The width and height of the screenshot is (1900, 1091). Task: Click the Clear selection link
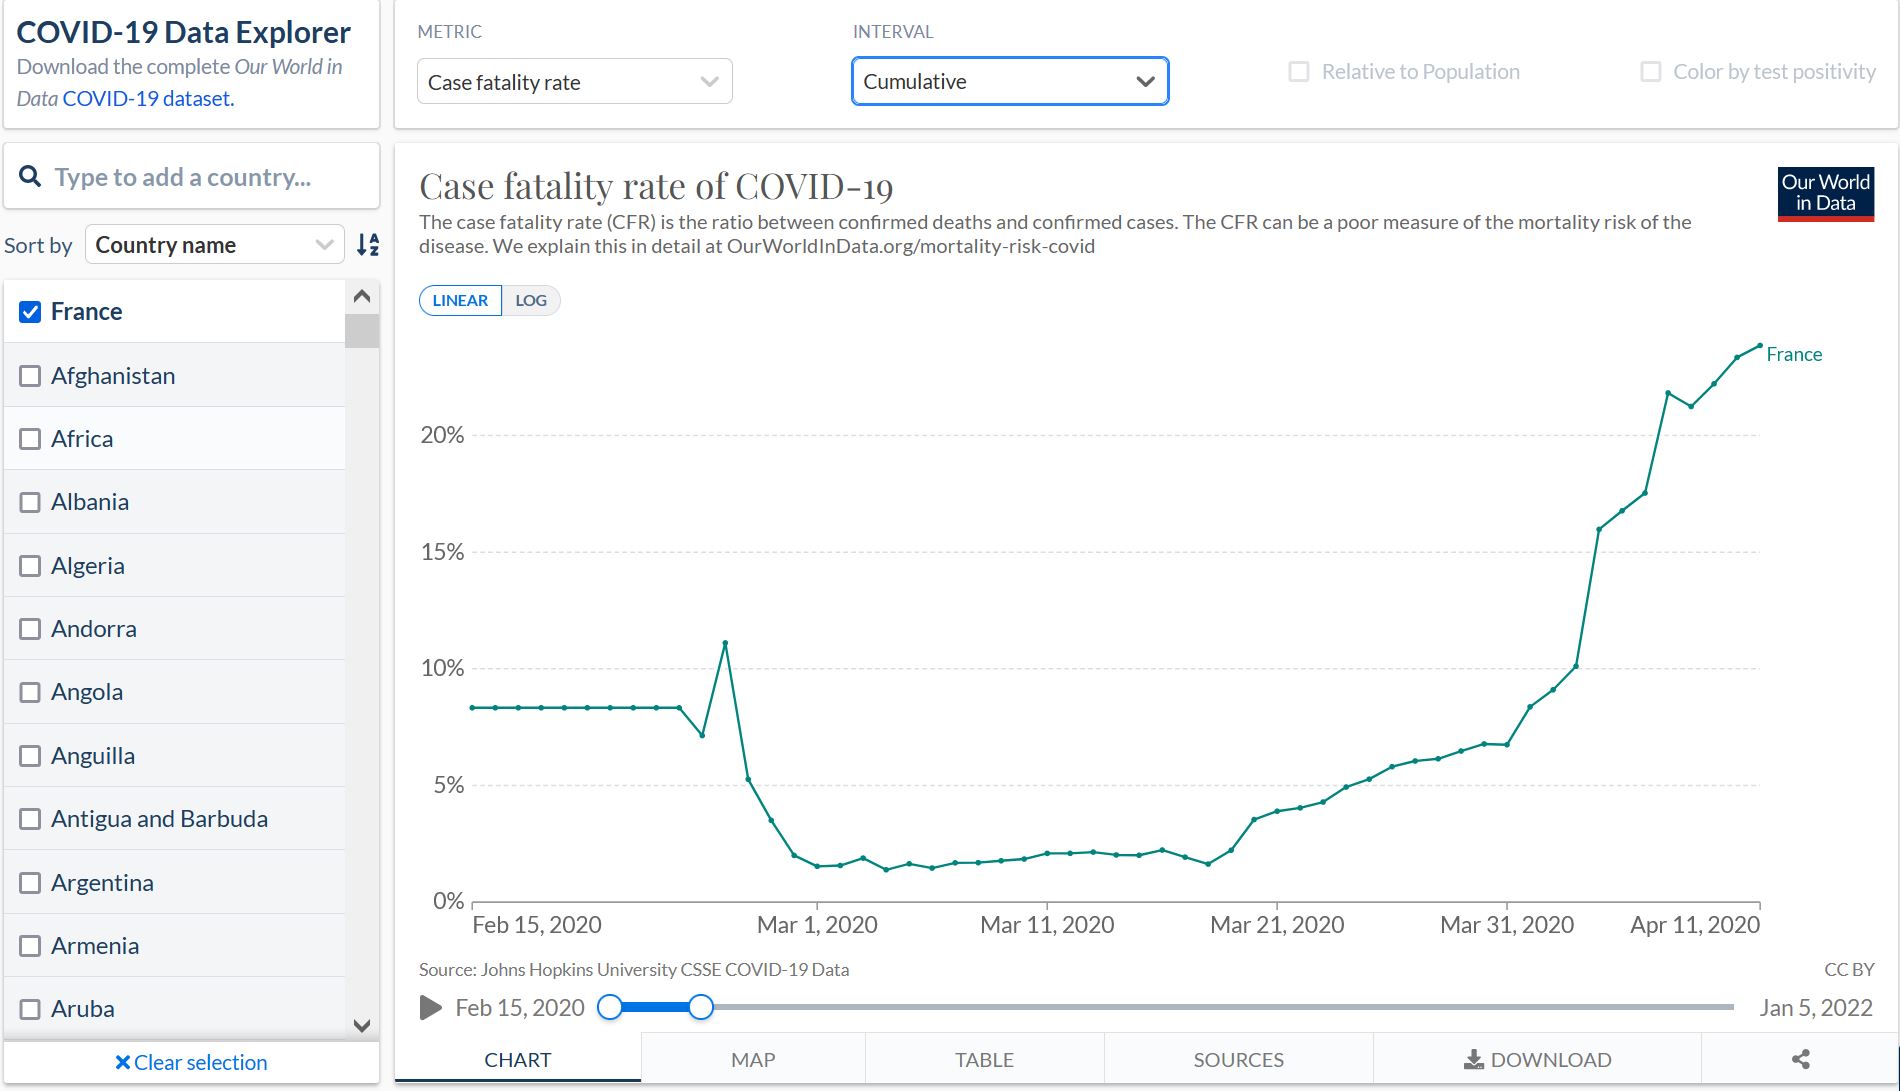click(191, 1062)
